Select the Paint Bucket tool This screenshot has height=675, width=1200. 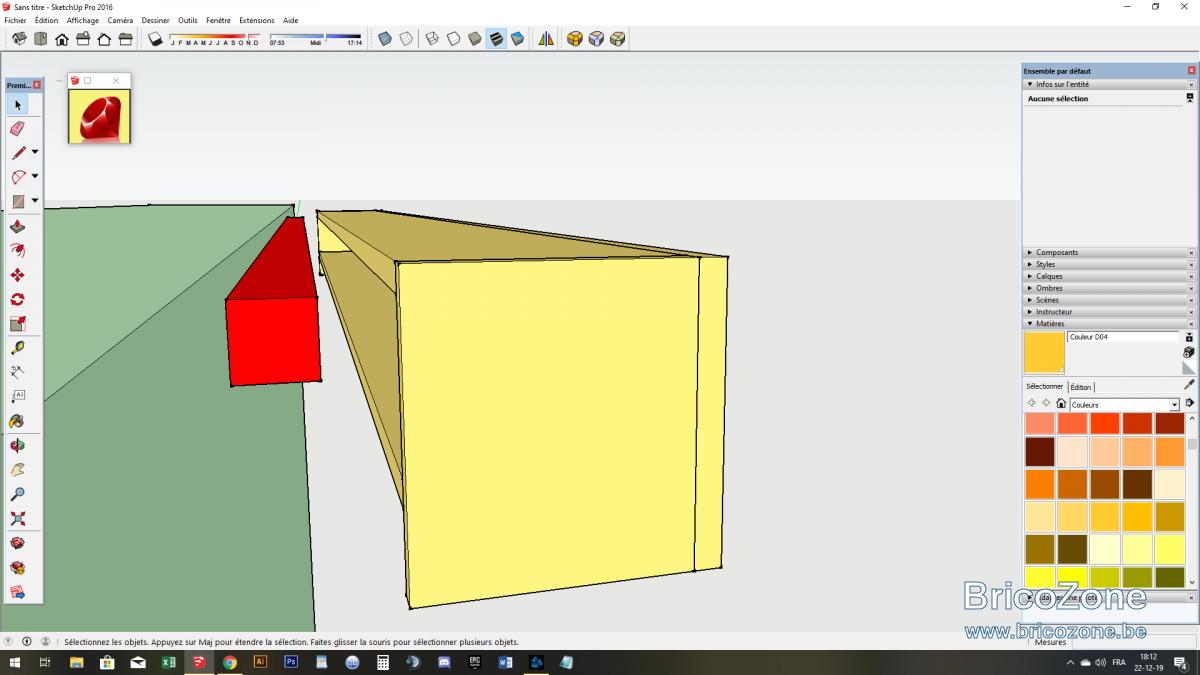click(17, 421)
